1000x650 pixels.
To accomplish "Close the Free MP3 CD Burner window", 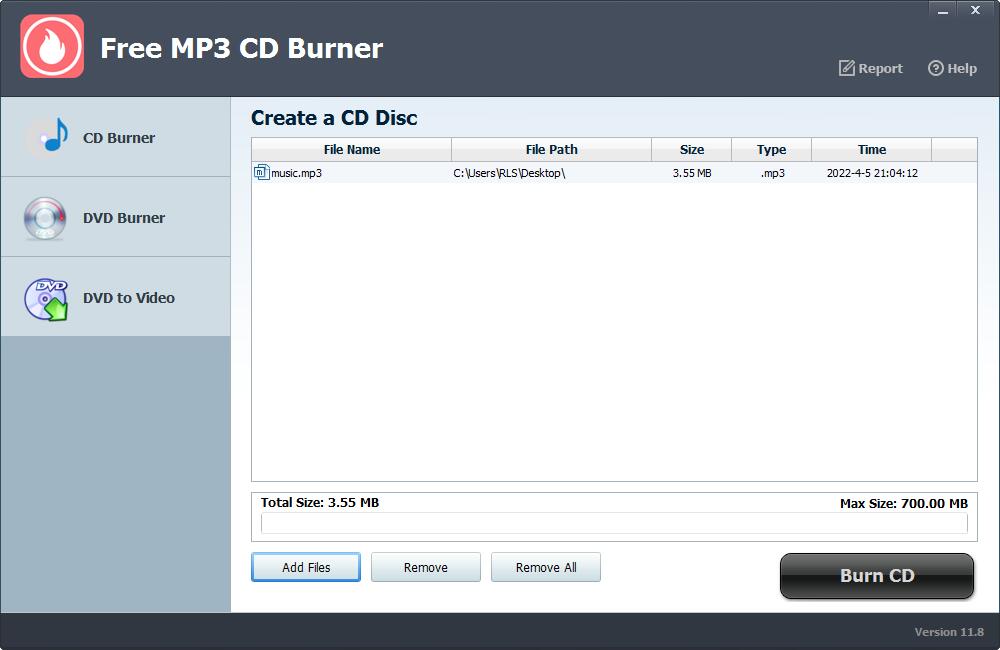I will point(975,10).
